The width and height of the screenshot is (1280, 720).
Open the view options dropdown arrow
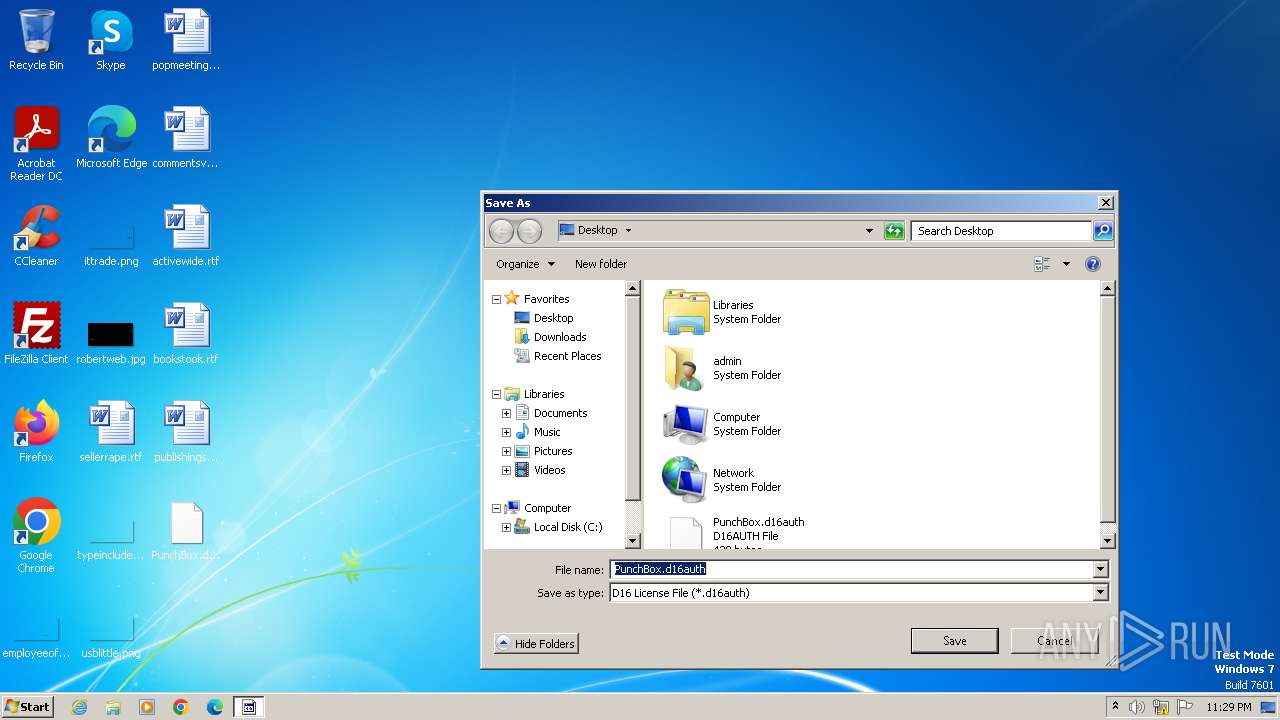(1066, 264)
